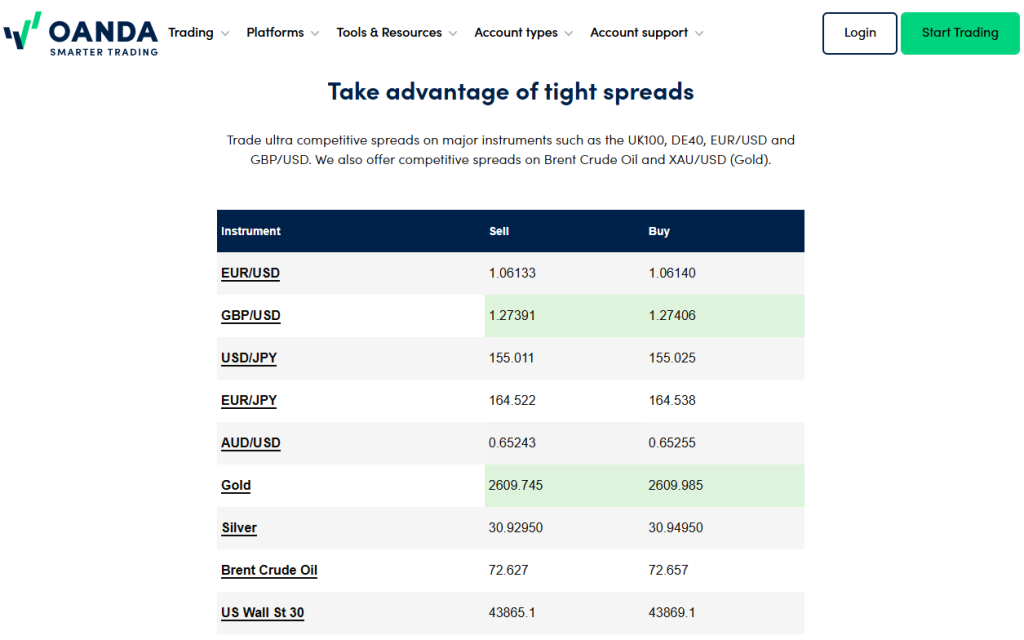The image size is (1024, 640).
Task: Click the Sell column header
Action: (x=499, y=231)
